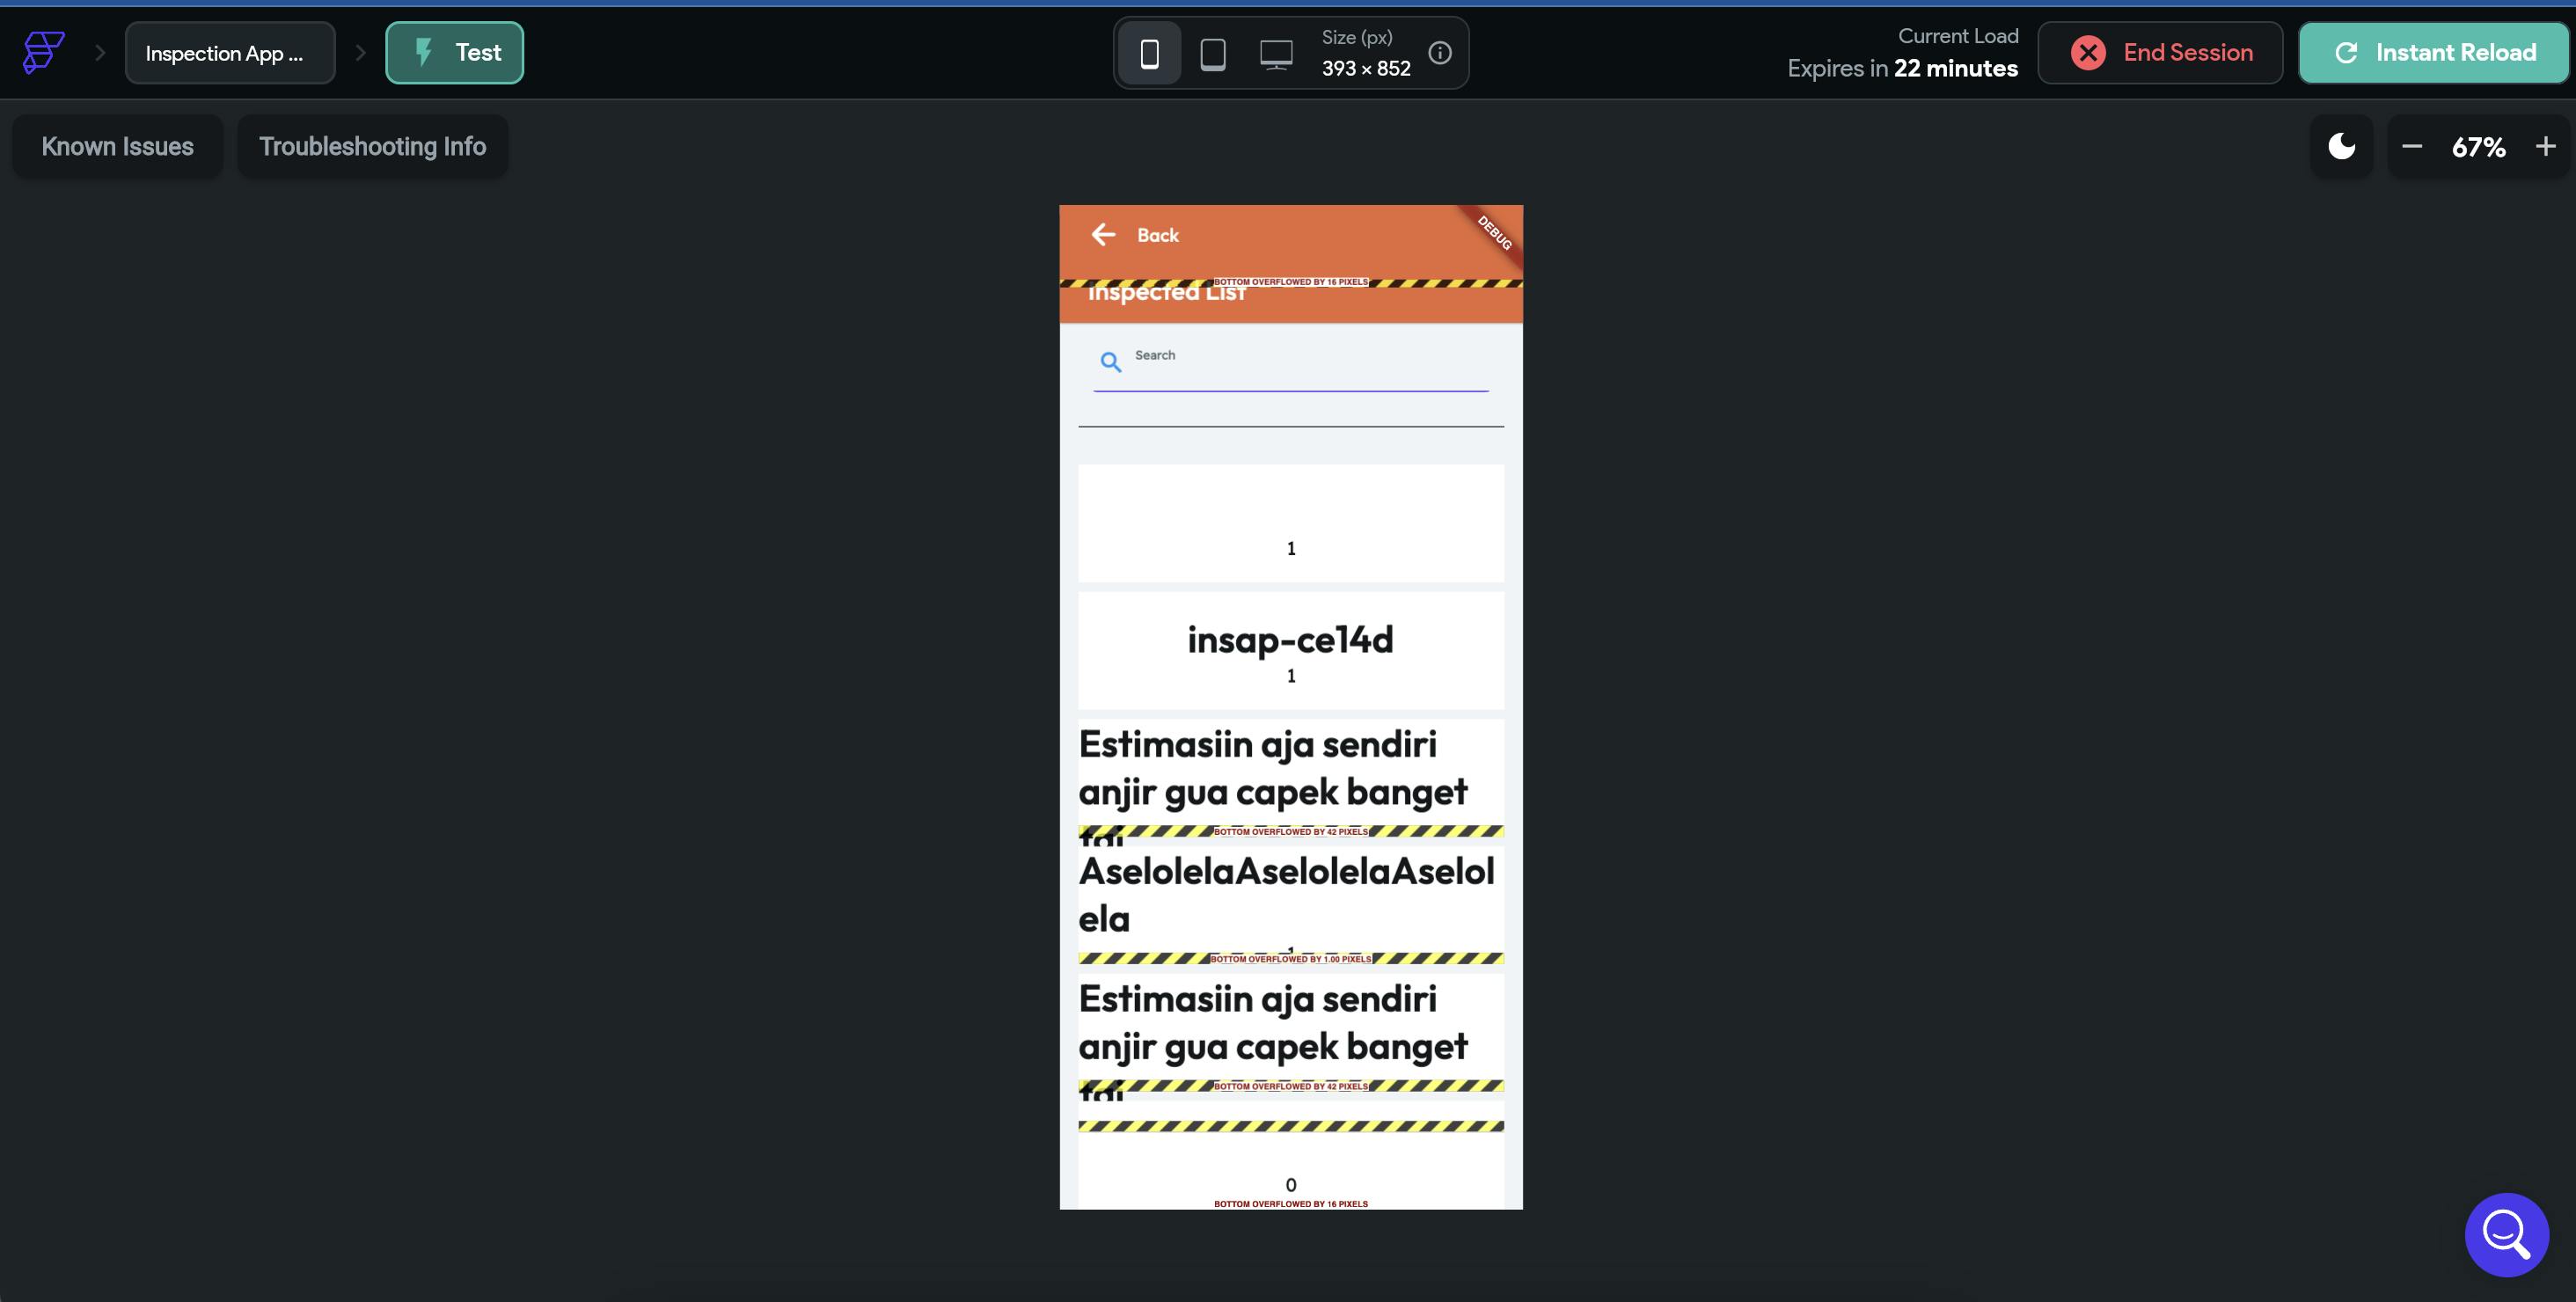
Task: Toggle dark mode moon icon
Action: click(x=2341, y=147)
